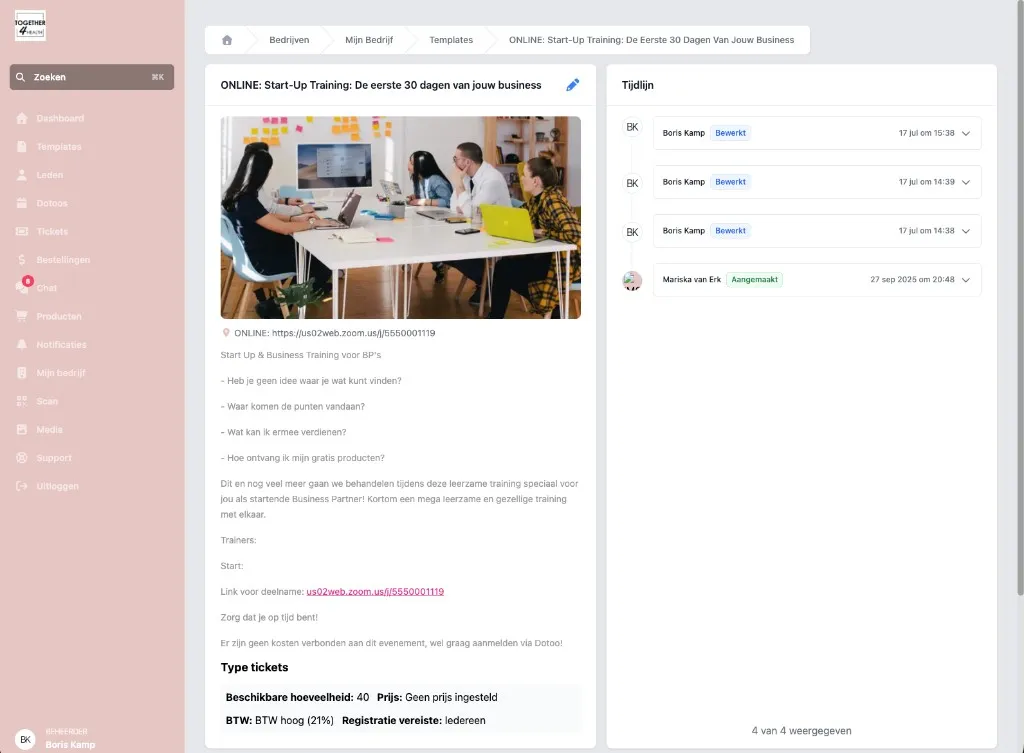
Task: Navigate to the Templates breadcrumb
Action: coord(451,40)
